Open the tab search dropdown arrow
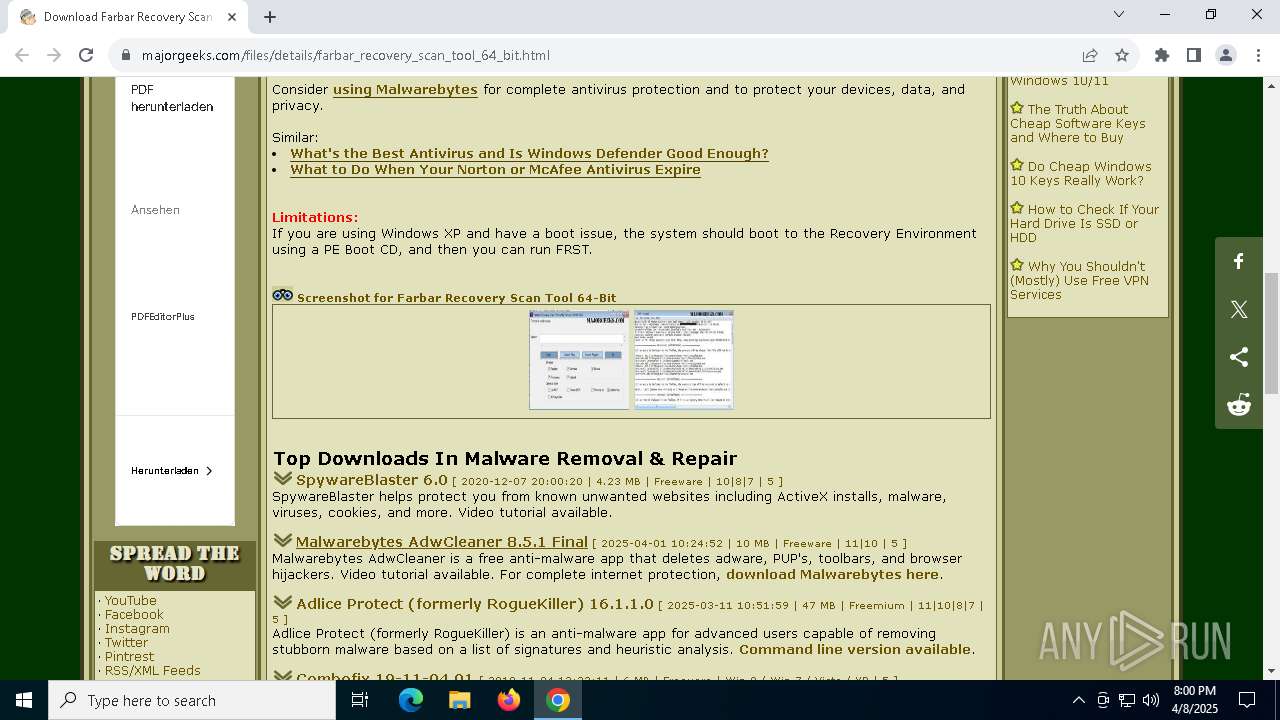The image size is (1280, 720). (x=1119, y=14)
